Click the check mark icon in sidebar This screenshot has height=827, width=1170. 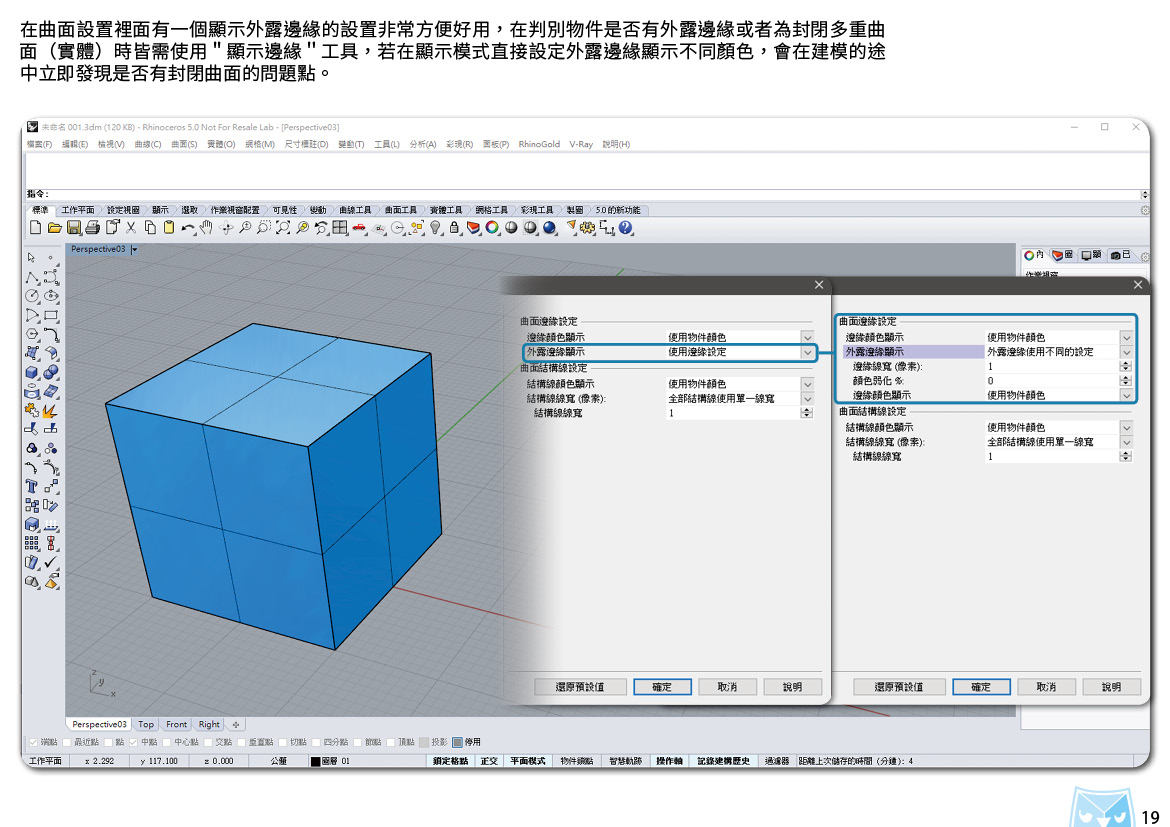51,562
